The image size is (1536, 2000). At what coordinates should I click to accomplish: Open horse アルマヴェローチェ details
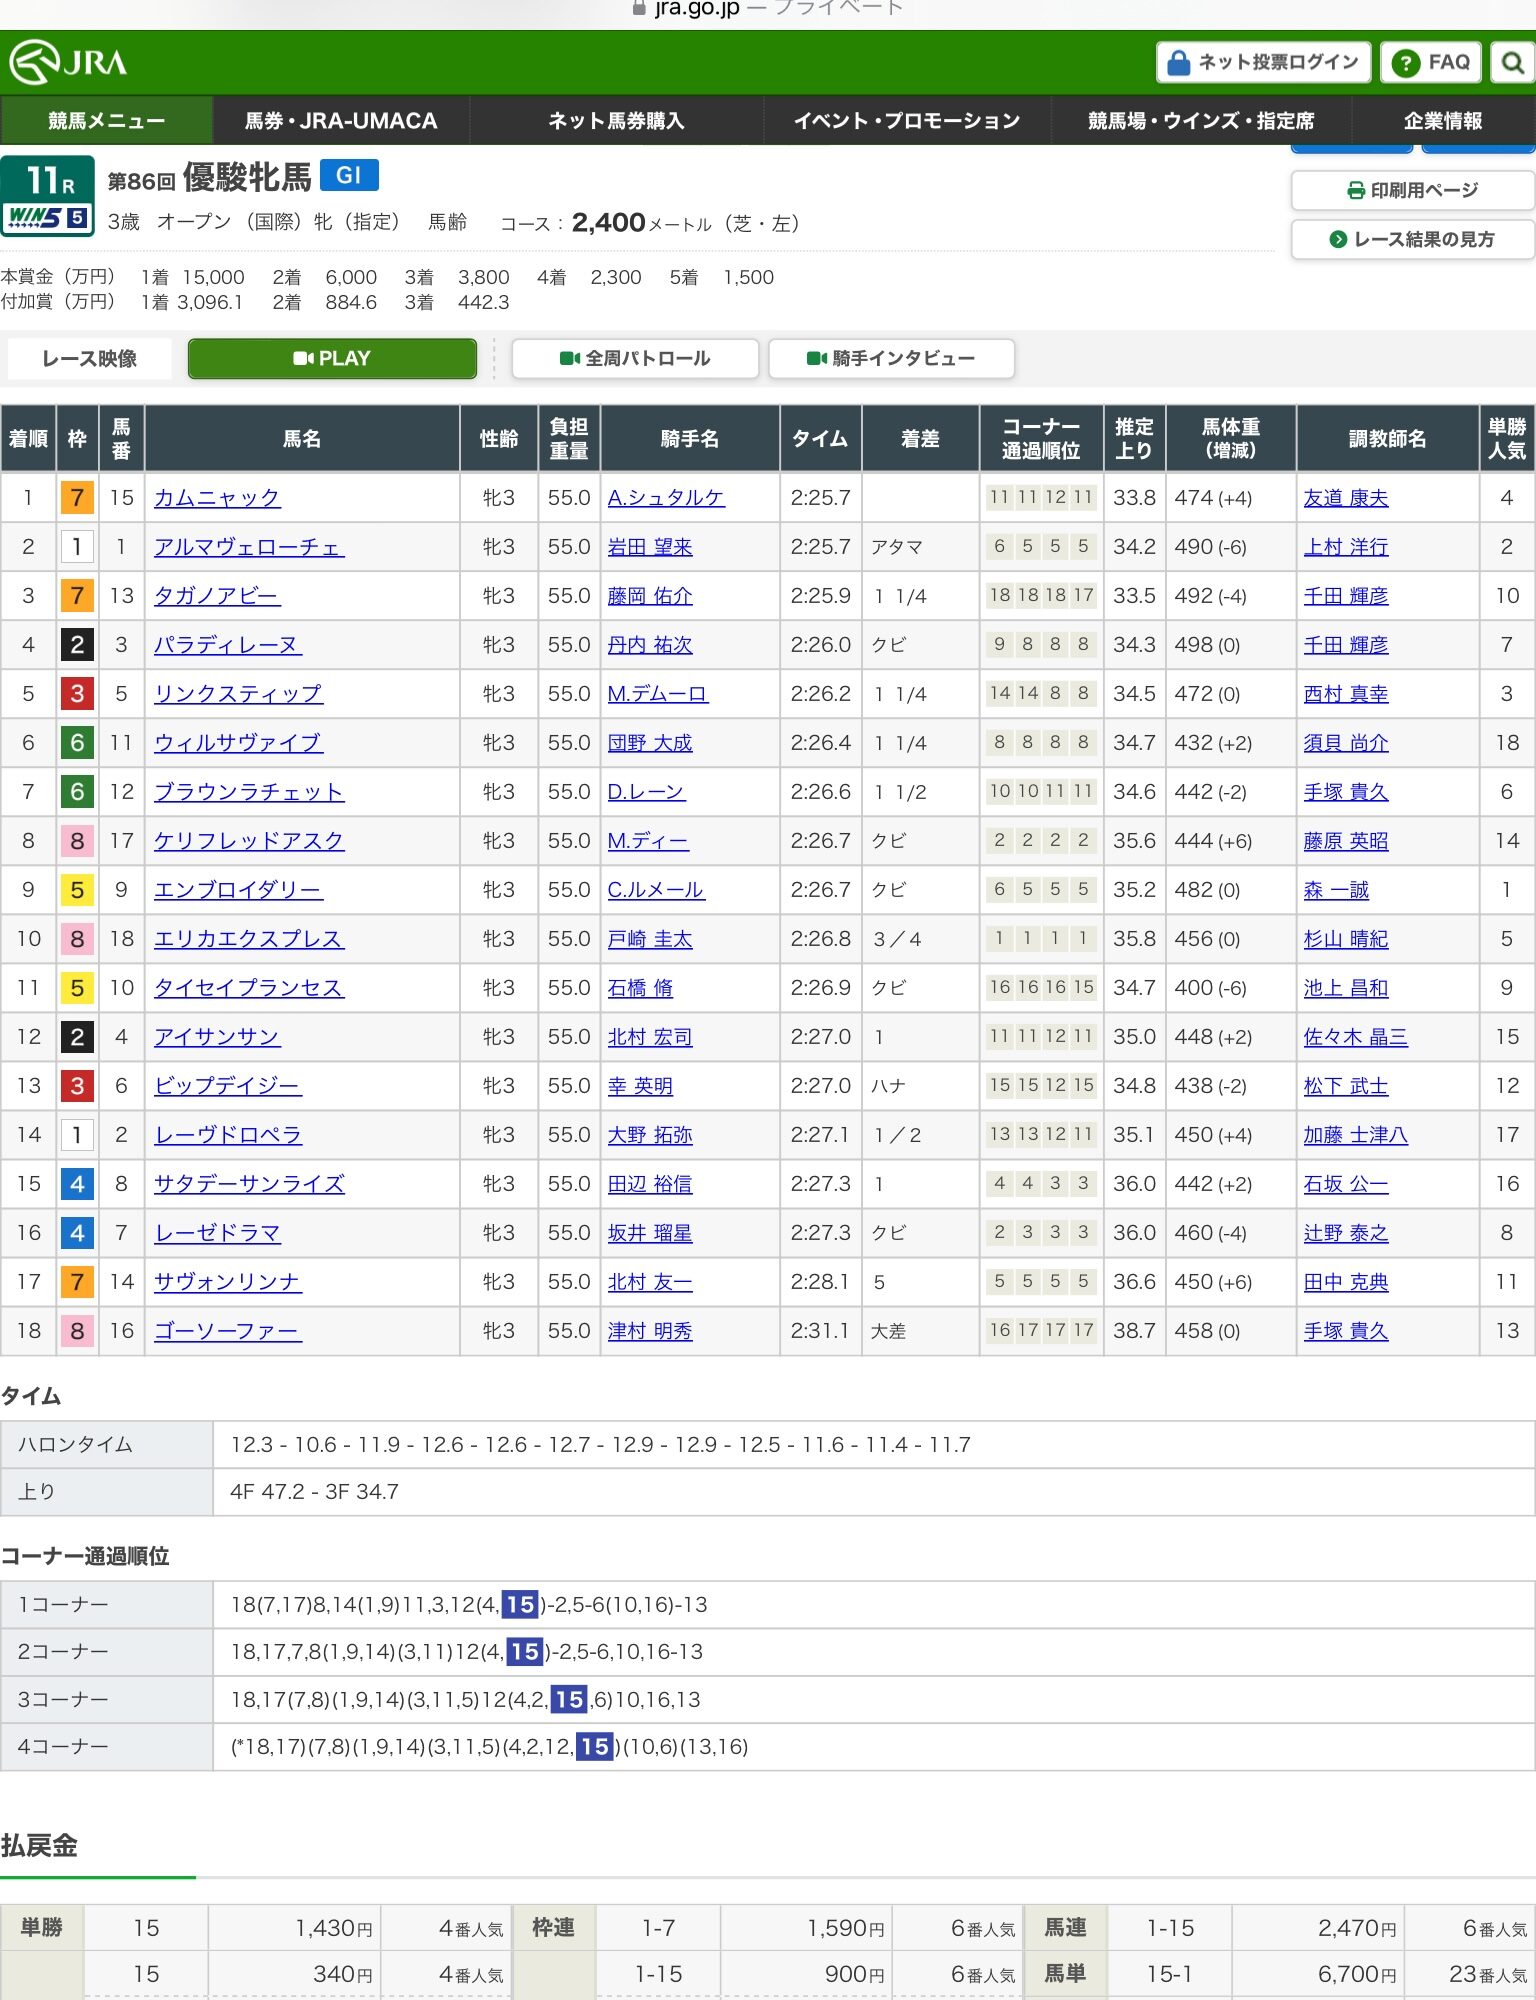point(249,546)
